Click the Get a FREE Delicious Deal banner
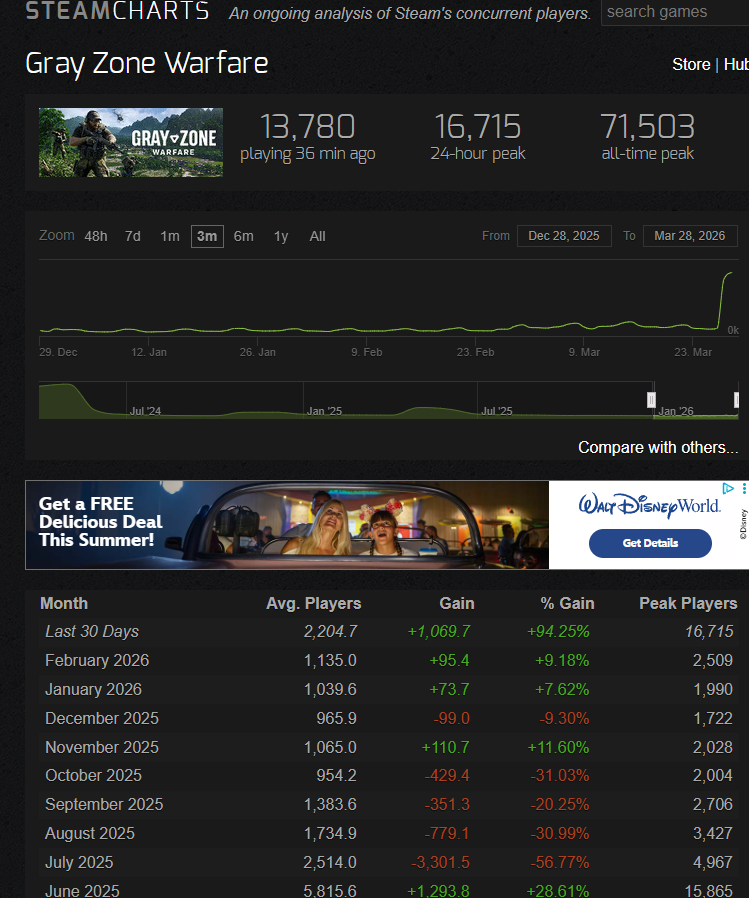749x898 pixels. 287,525
